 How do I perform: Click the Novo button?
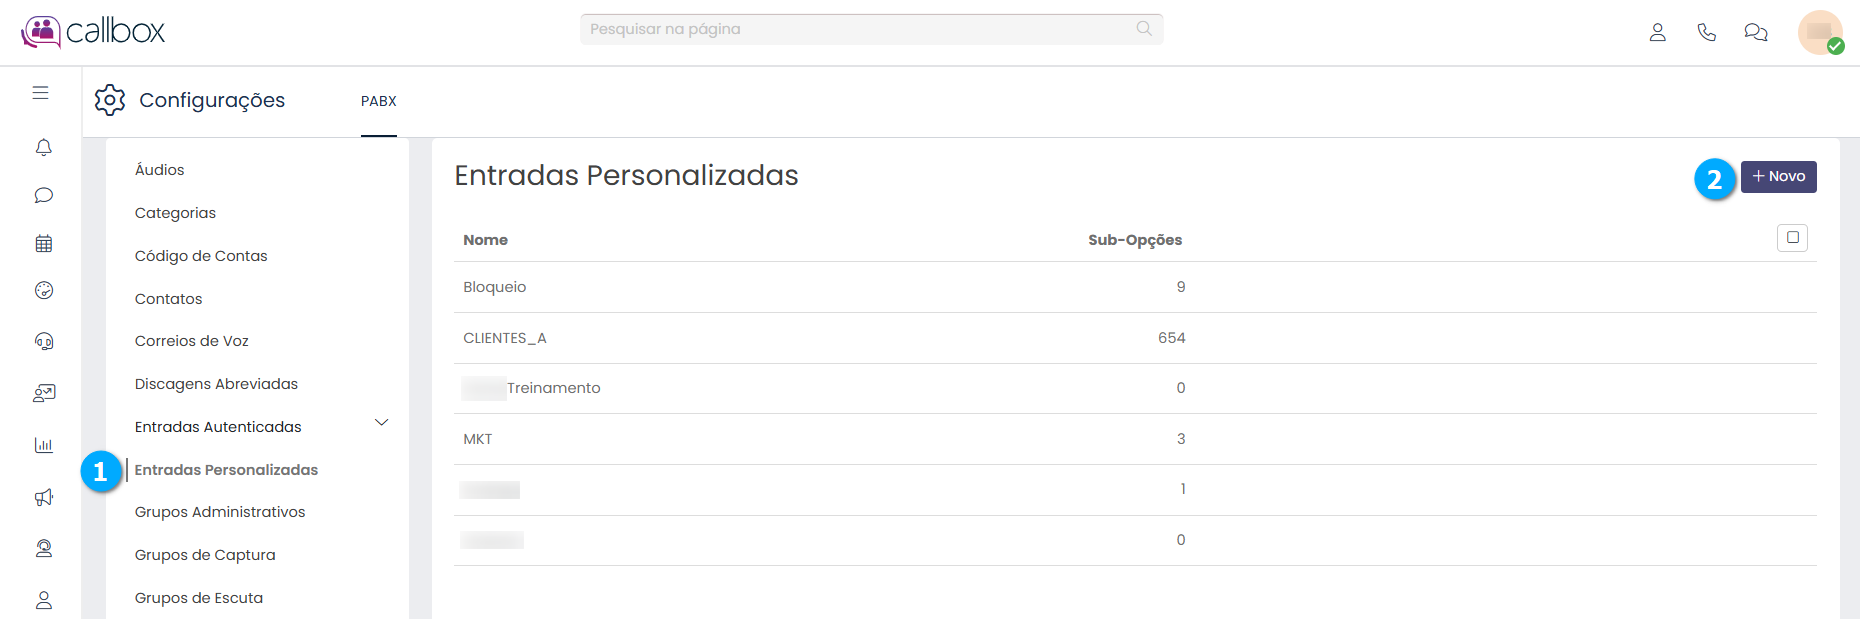tap(1778, 177)
